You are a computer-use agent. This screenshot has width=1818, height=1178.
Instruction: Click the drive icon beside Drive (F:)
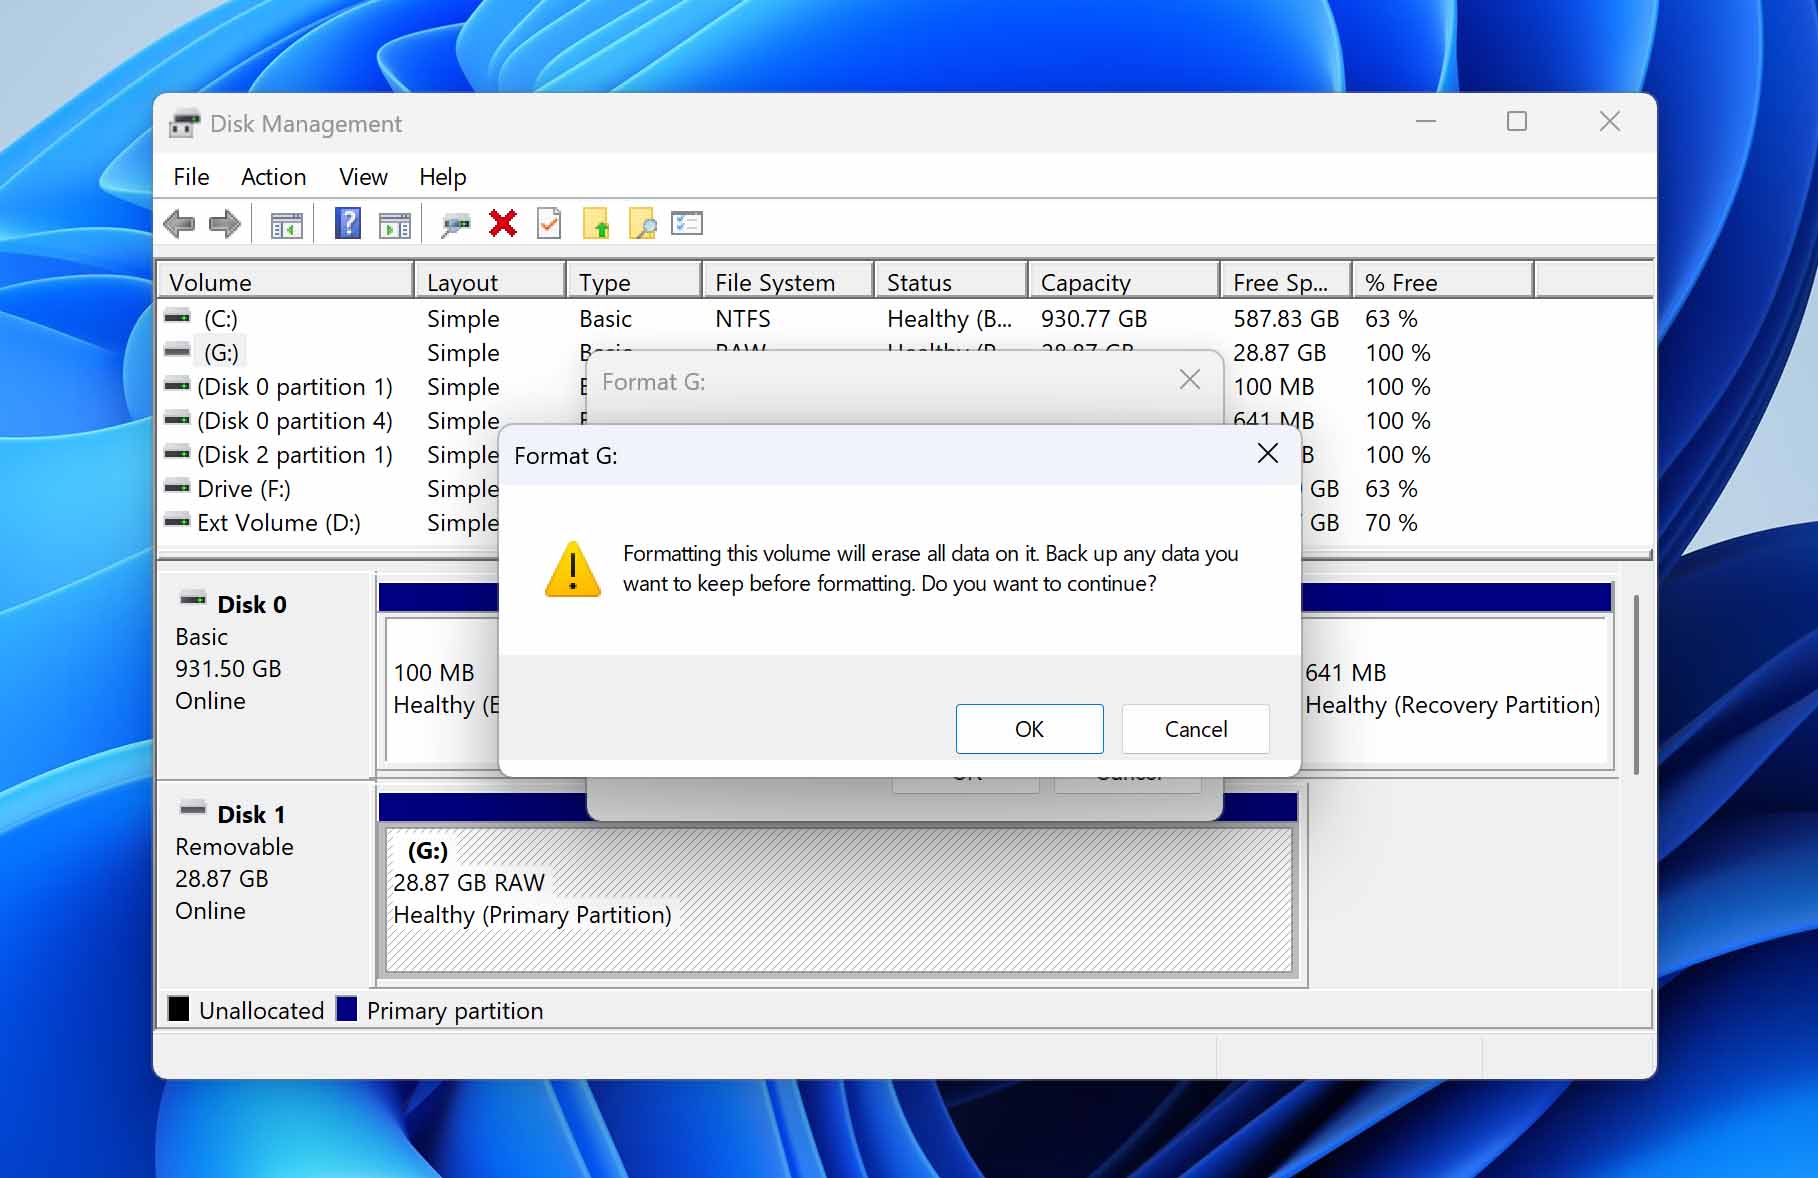tap(177, 487)
